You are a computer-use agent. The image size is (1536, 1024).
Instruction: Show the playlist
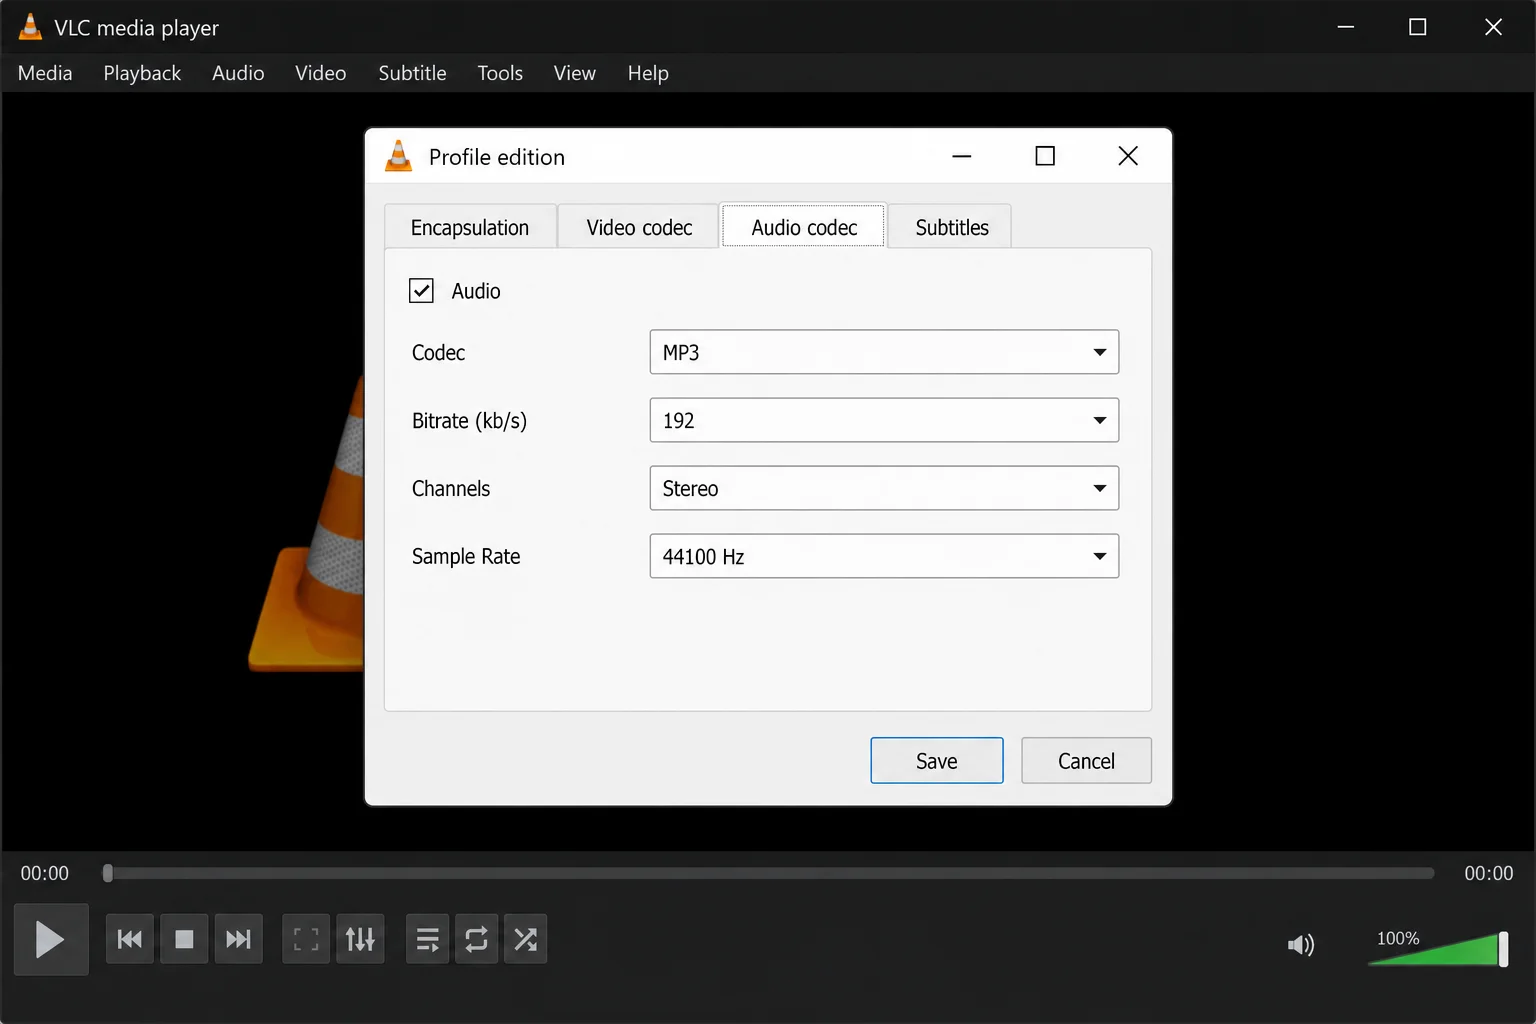[428, 939]
